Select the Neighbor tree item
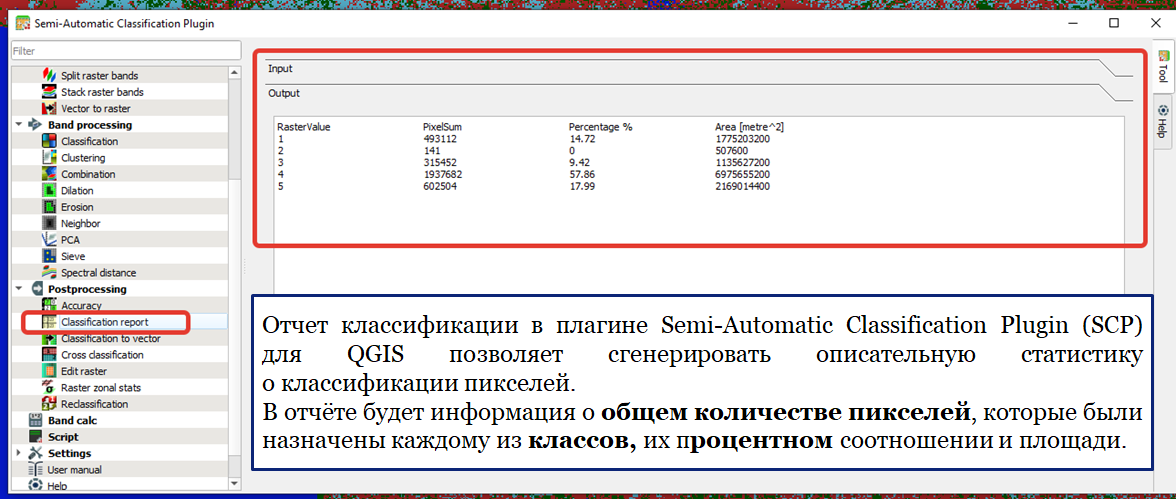This screenshot has height=499, width=1176. coord(81,224)
